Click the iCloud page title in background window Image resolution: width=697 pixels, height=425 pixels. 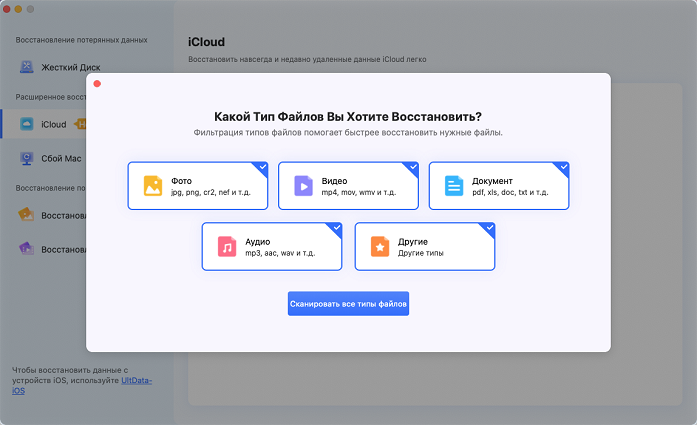[x=206, y=42]
